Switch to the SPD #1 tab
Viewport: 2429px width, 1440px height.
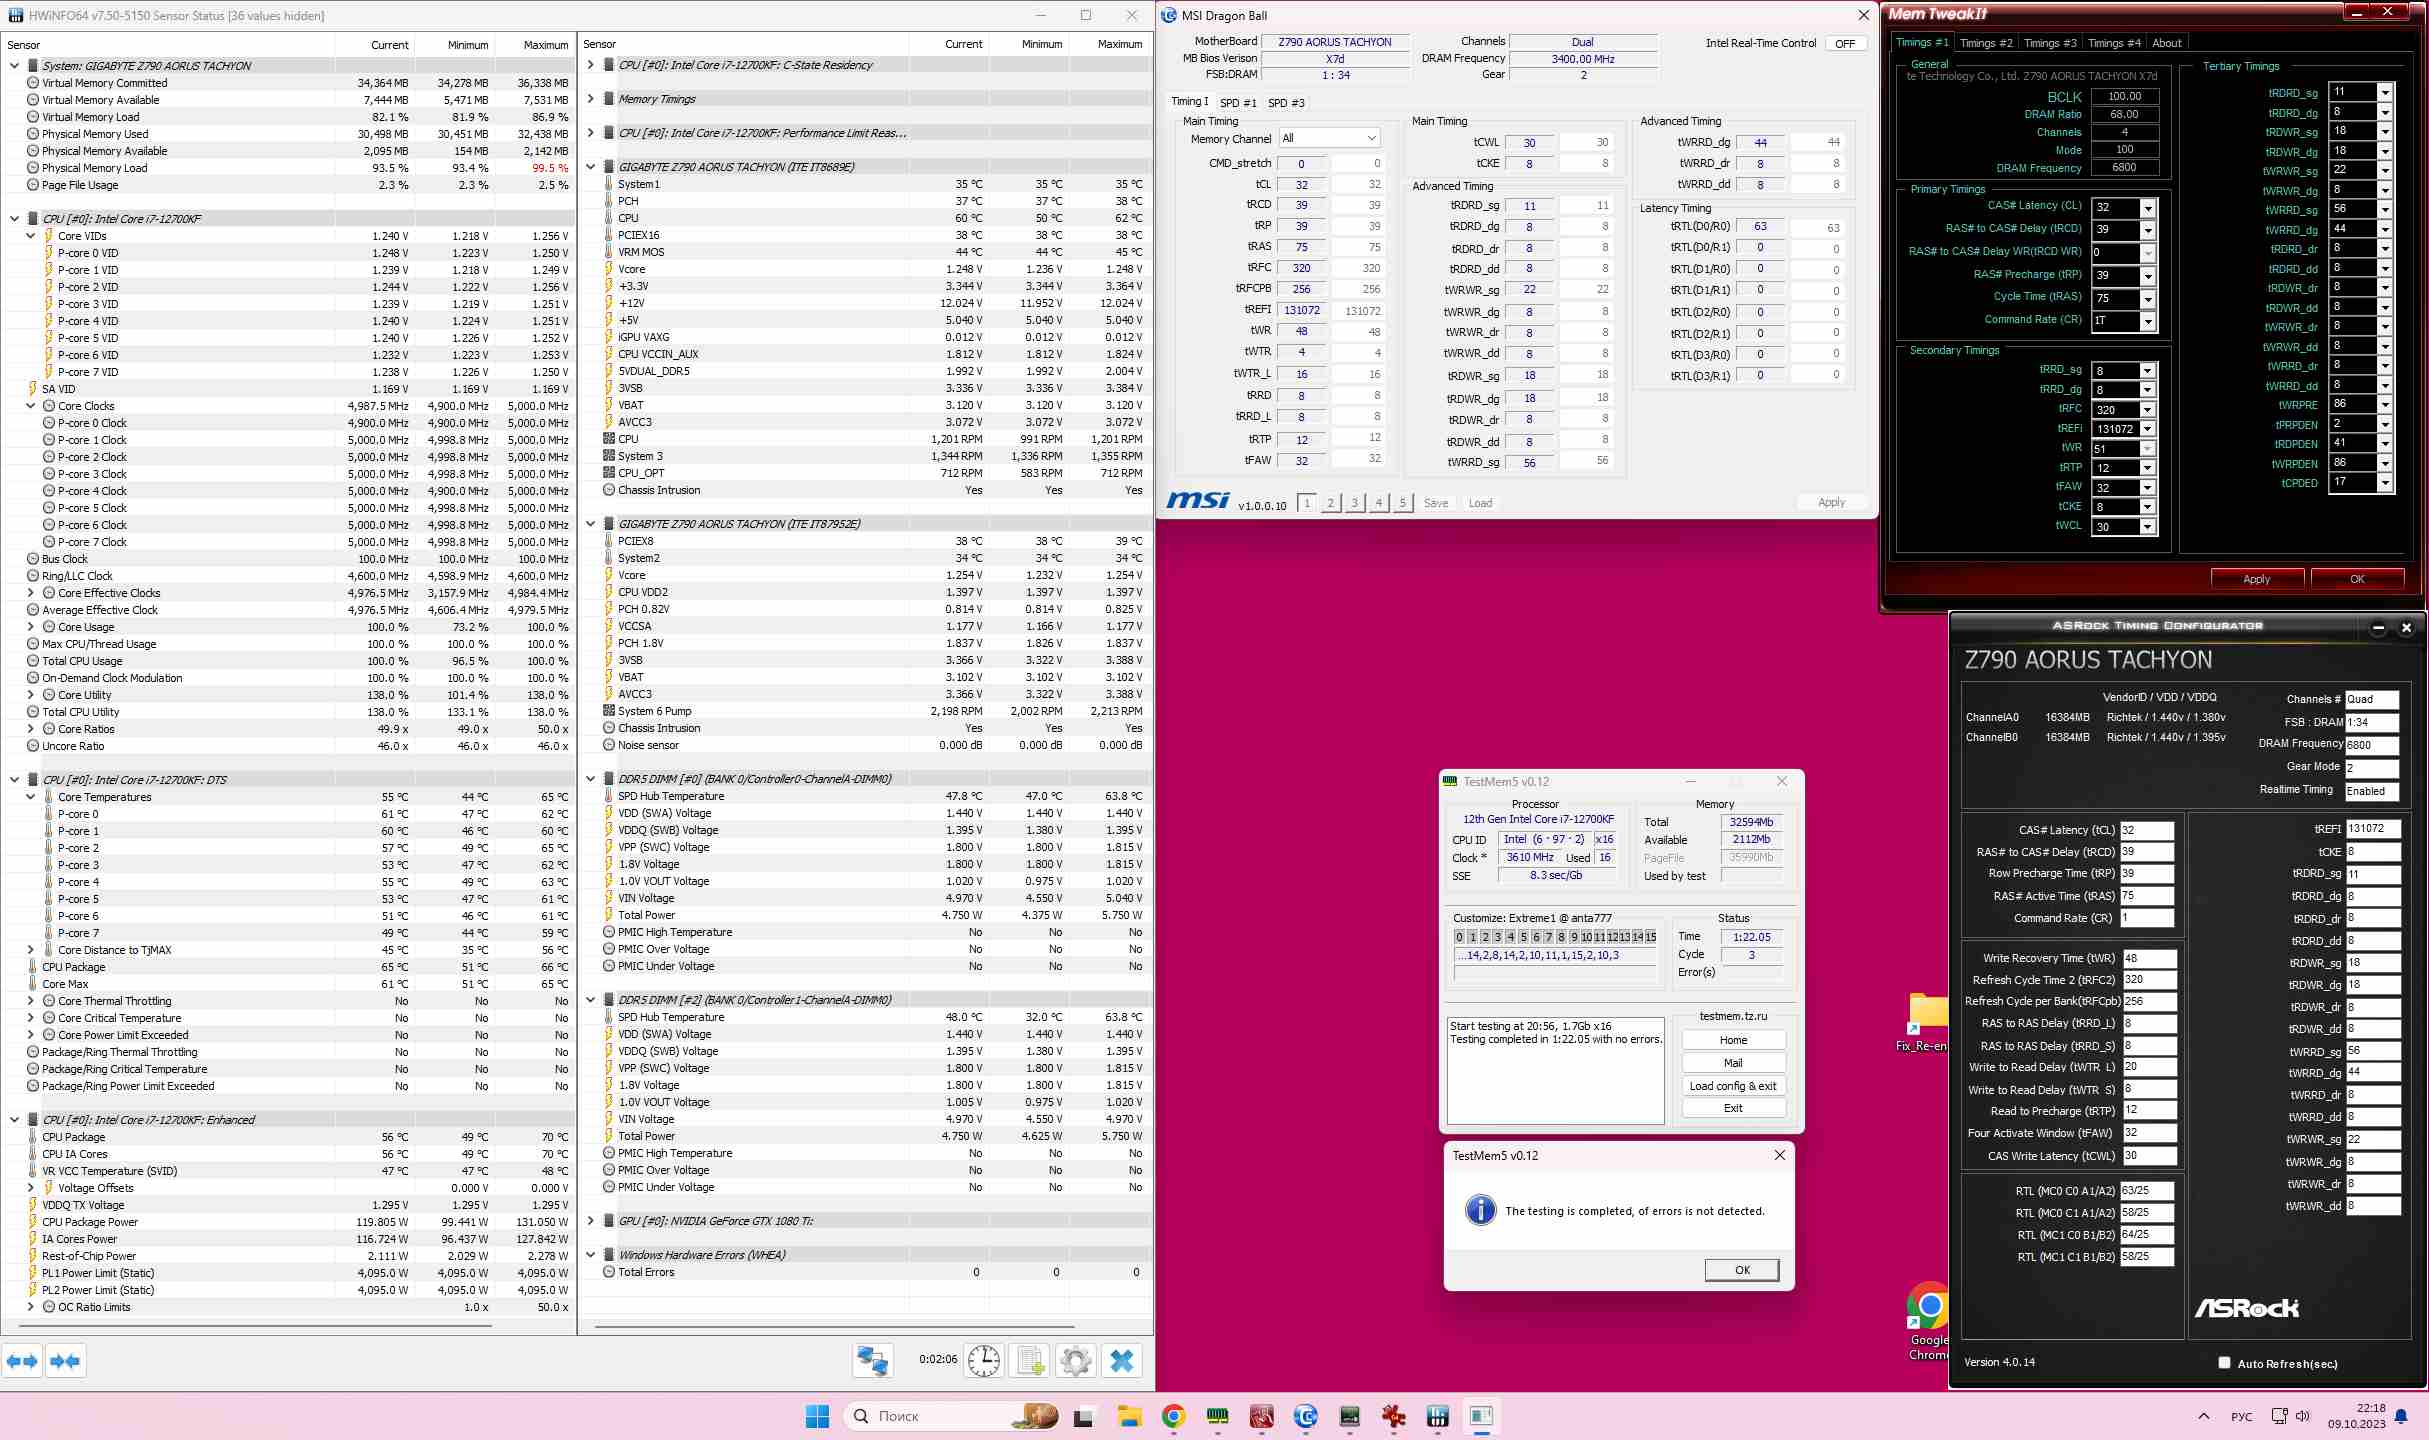1238,103
